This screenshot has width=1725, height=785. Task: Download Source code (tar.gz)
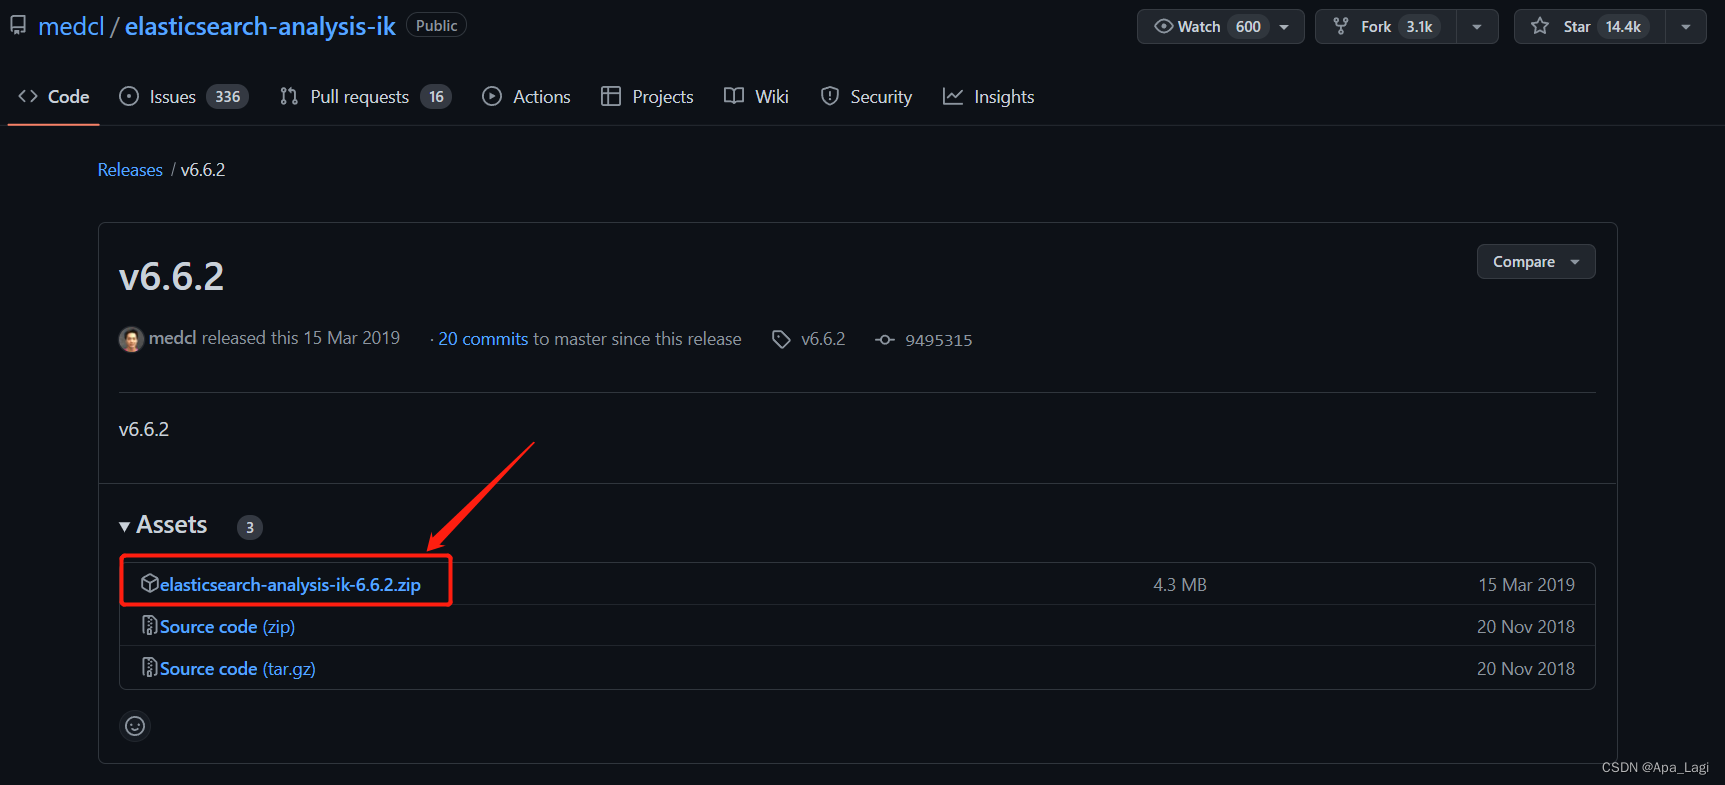(238, 669)
